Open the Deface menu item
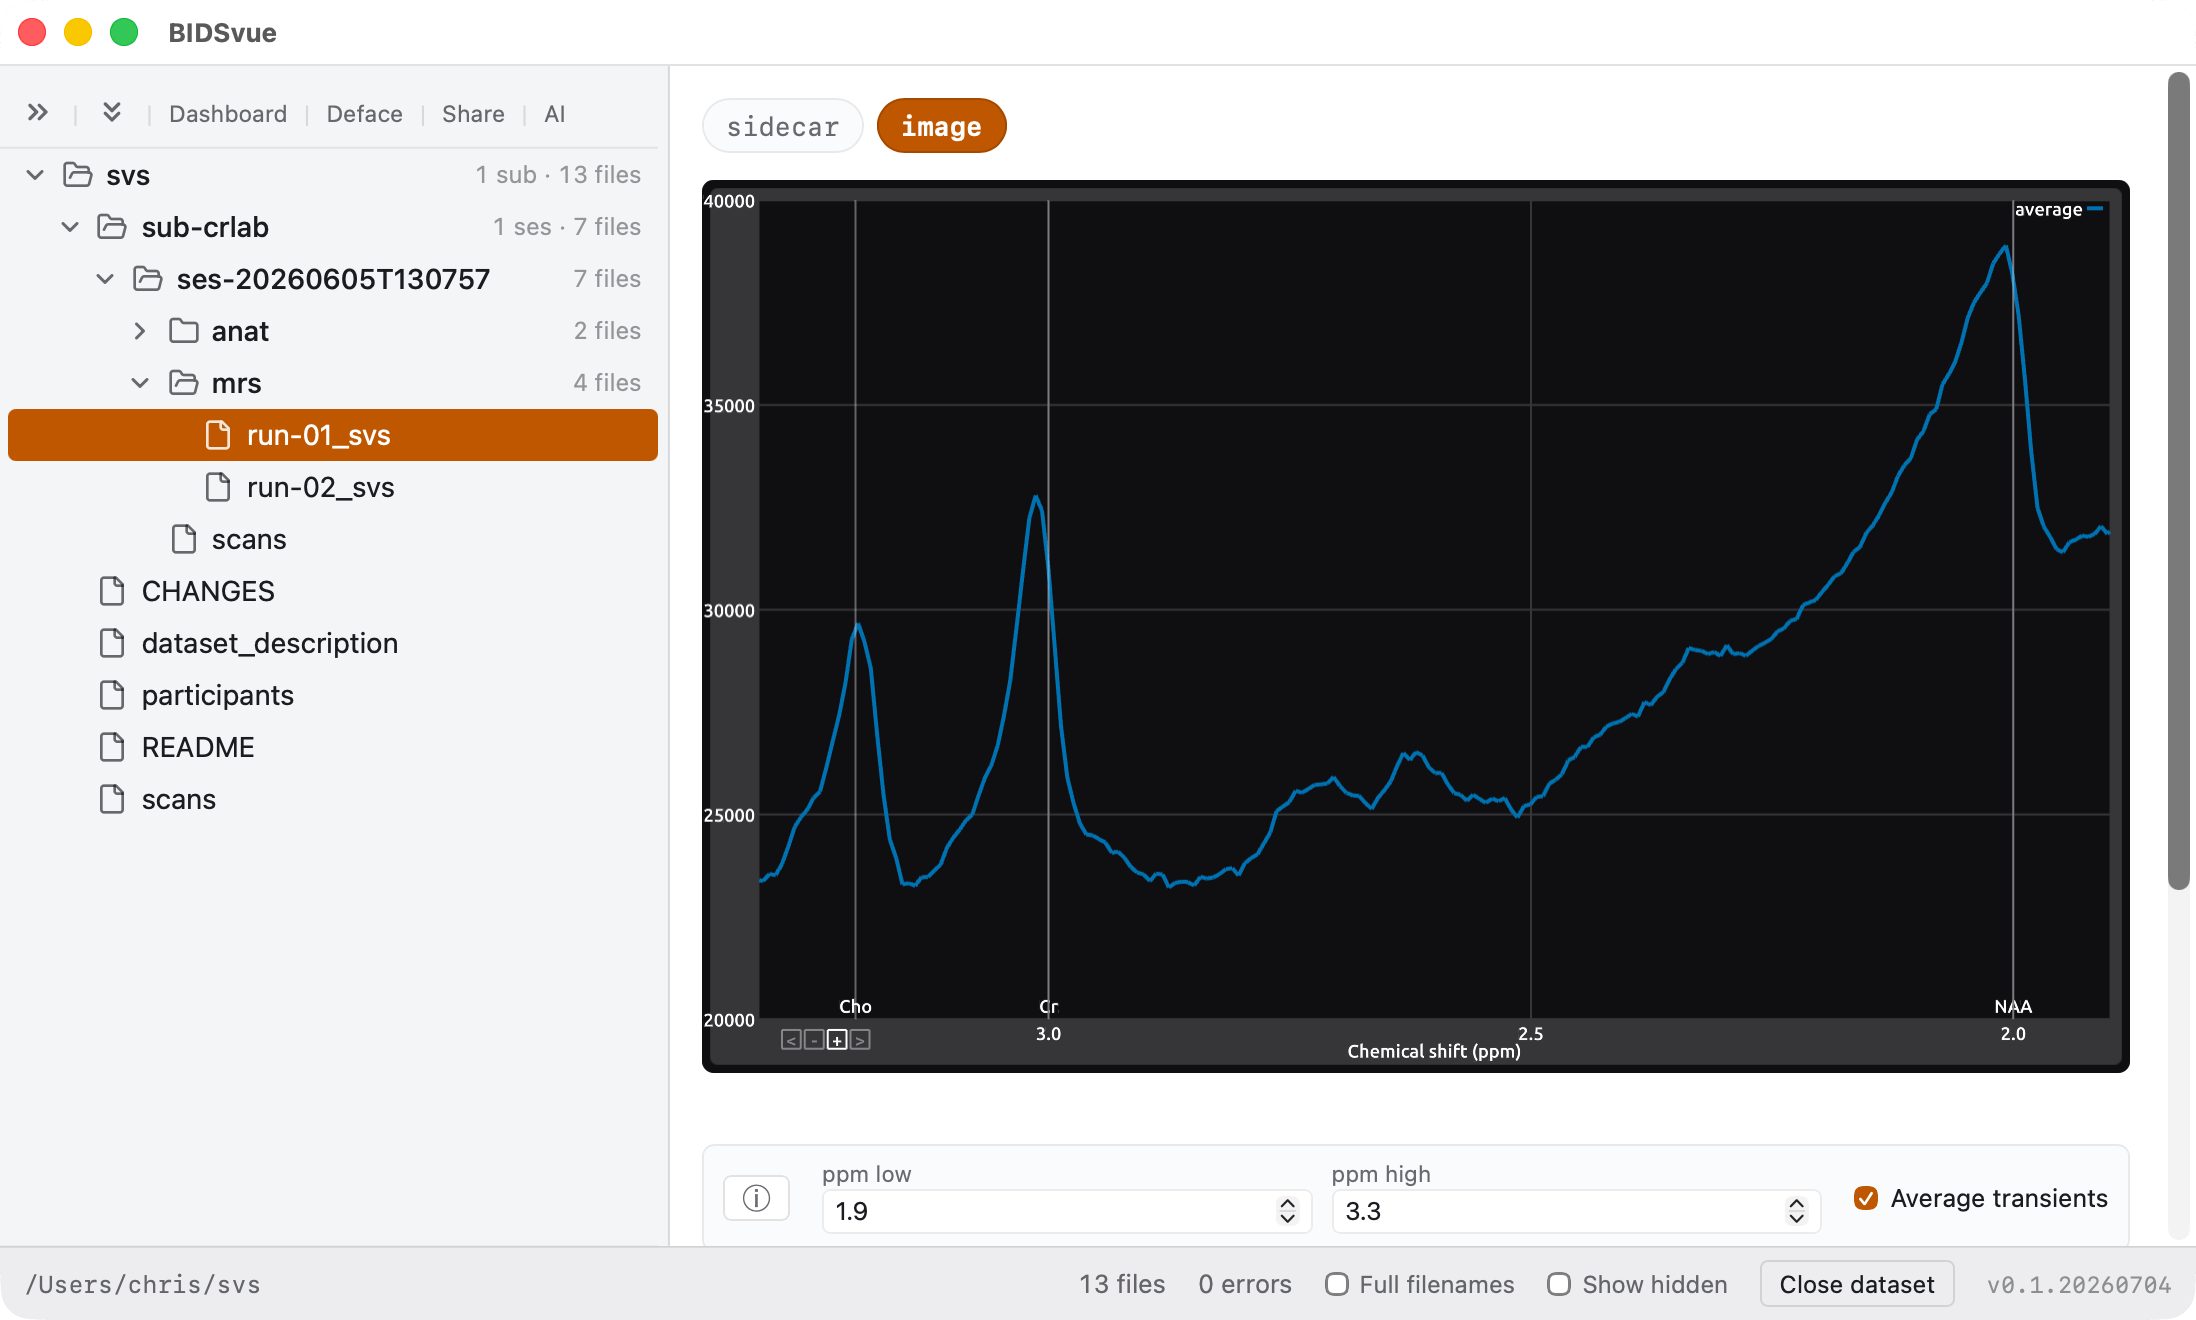The height and width of the screenshot is (1320, 2196). pyautogui.click(x=365, y=114)
